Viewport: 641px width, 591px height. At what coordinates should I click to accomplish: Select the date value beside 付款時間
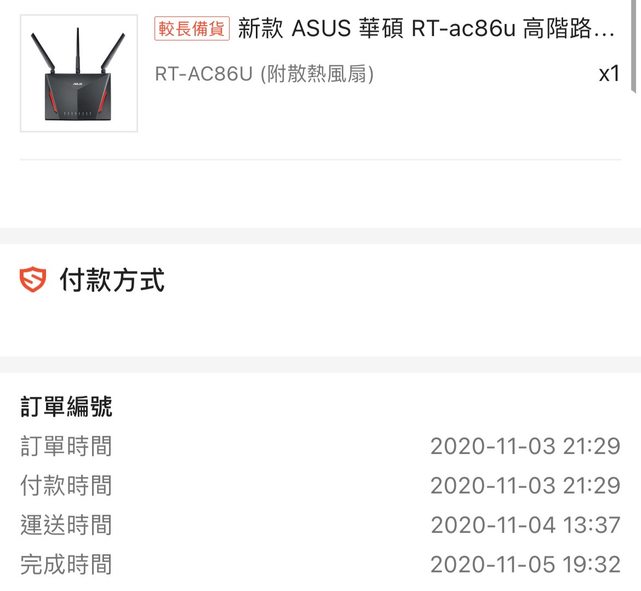pyautogui.click(x=525, y=486)
